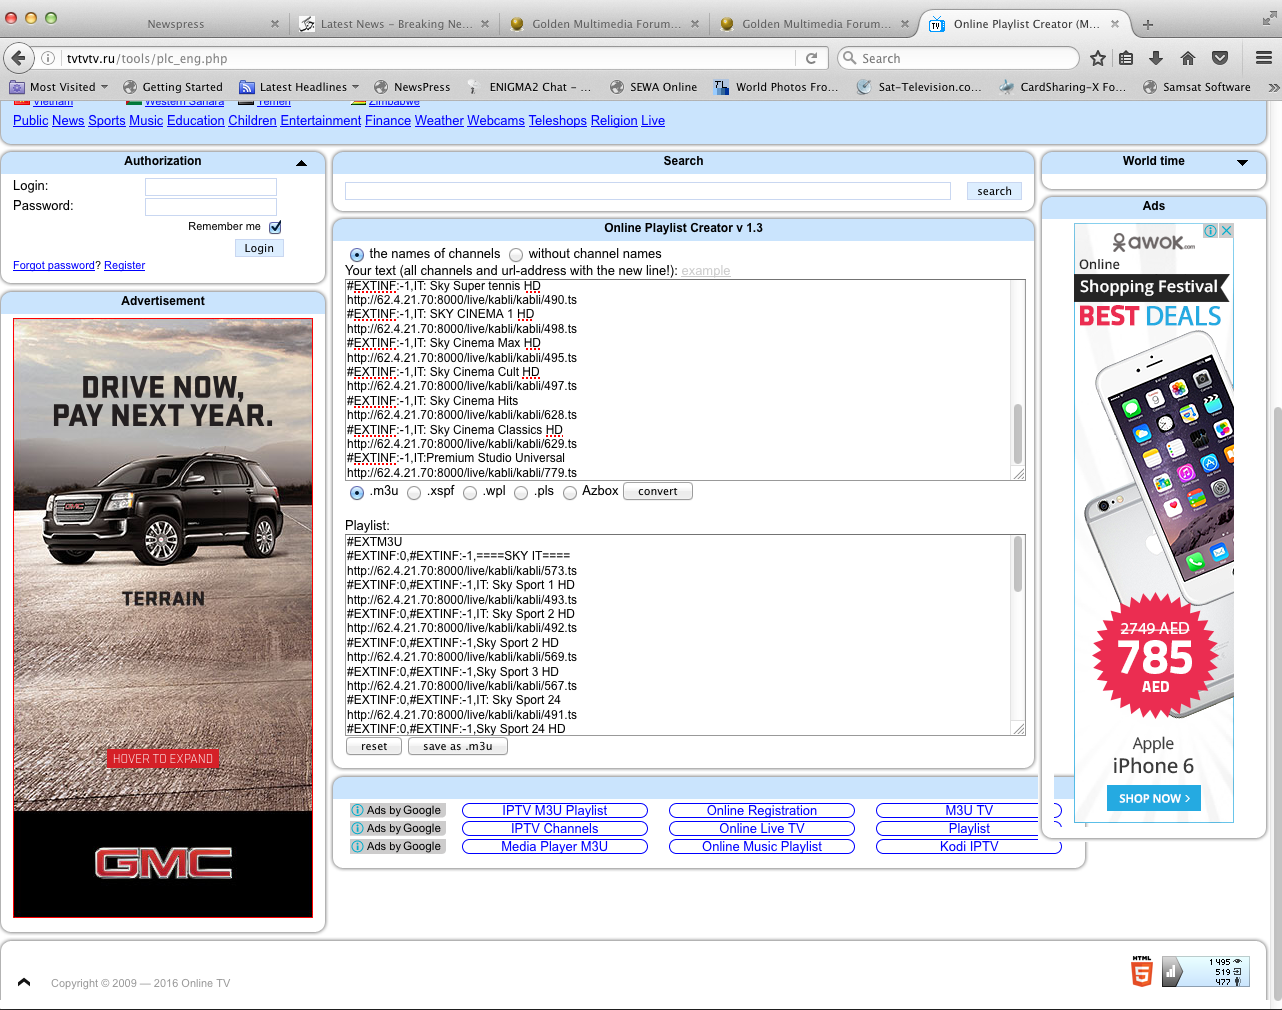Open a new tab with plus icon

1148,24
